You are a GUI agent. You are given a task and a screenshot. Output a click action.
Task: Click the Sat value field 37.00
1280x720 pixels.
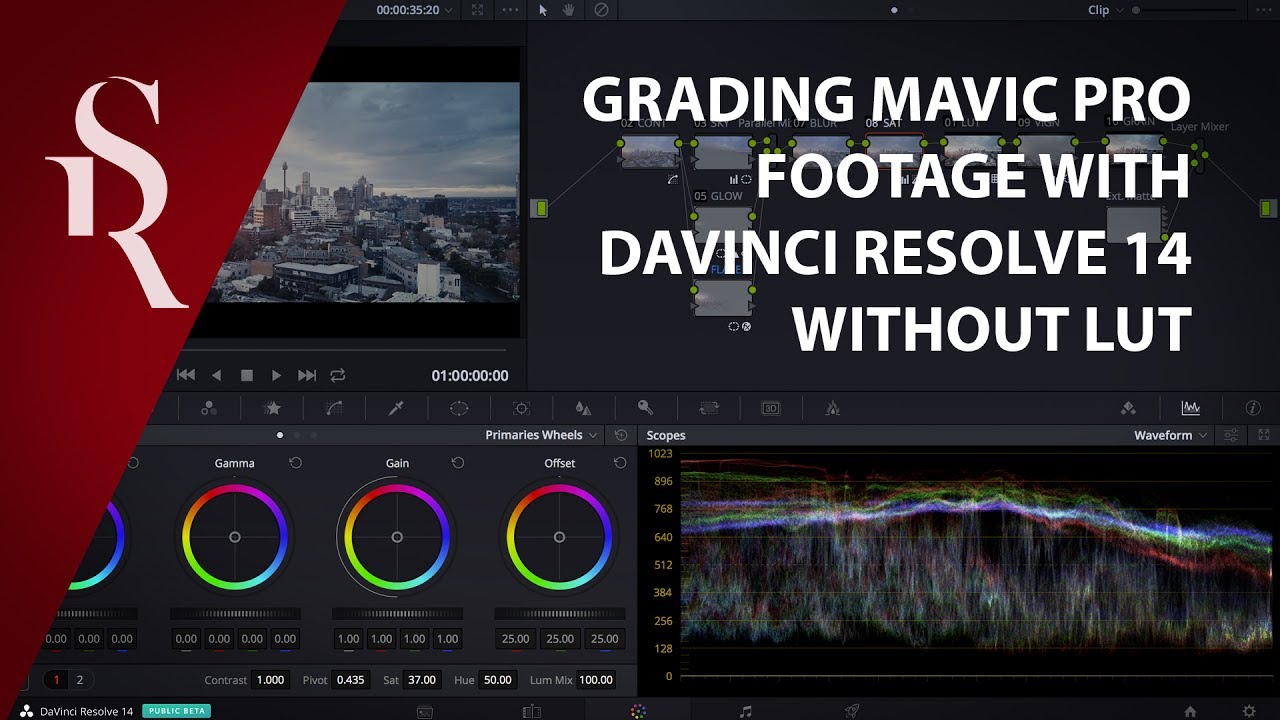(422, 680)
